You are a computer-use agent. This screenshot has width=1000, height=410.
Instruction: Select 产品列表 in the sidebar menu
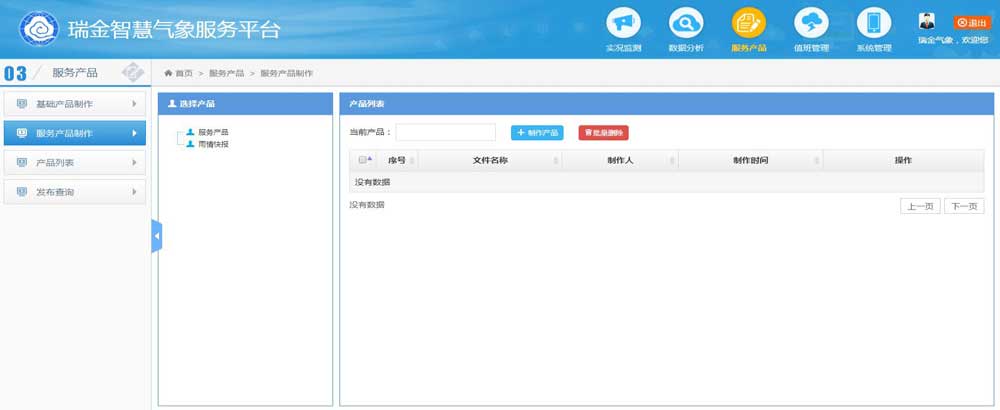75,162
